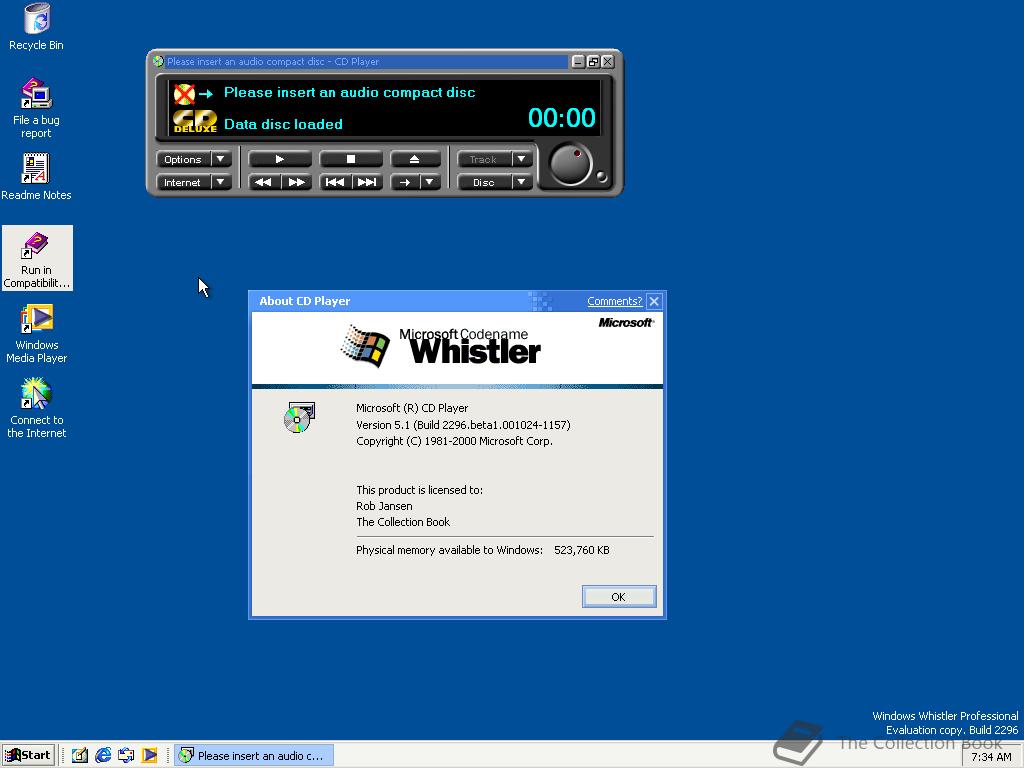Open the Start menu
This screenshot has height=768, width=1024.
29,756
